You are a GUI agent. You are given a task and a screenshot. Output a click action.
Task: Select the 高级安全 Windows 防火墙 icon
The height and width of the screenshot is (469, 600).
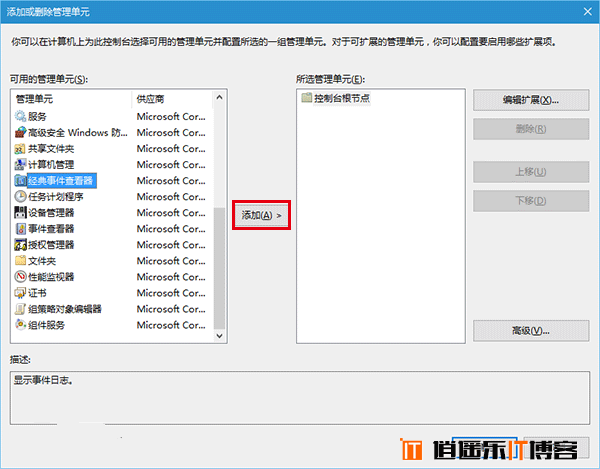(x=20, y=132)
